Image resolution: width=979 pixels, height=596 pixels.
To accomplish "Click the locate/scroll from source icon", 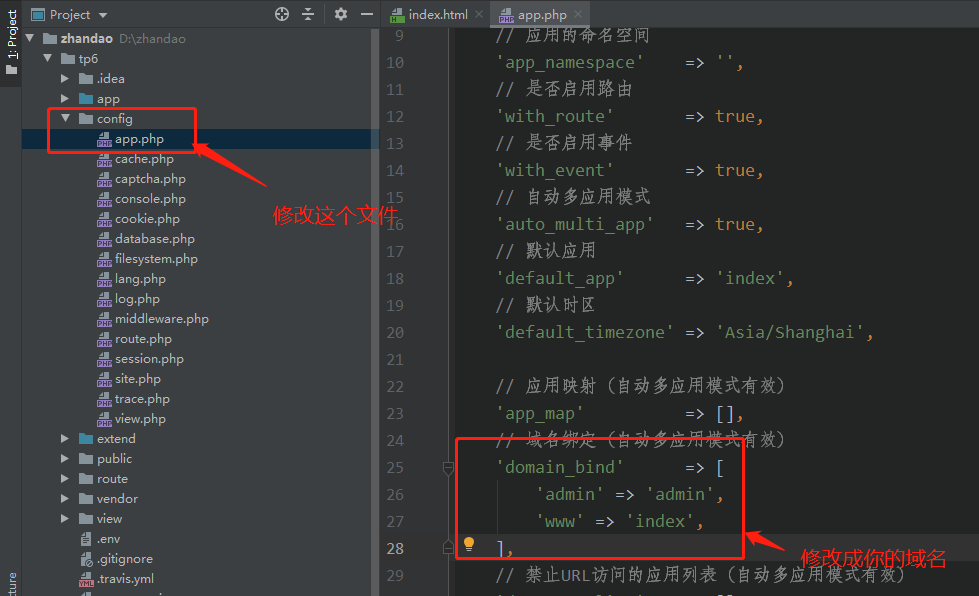I will point(282,14).
